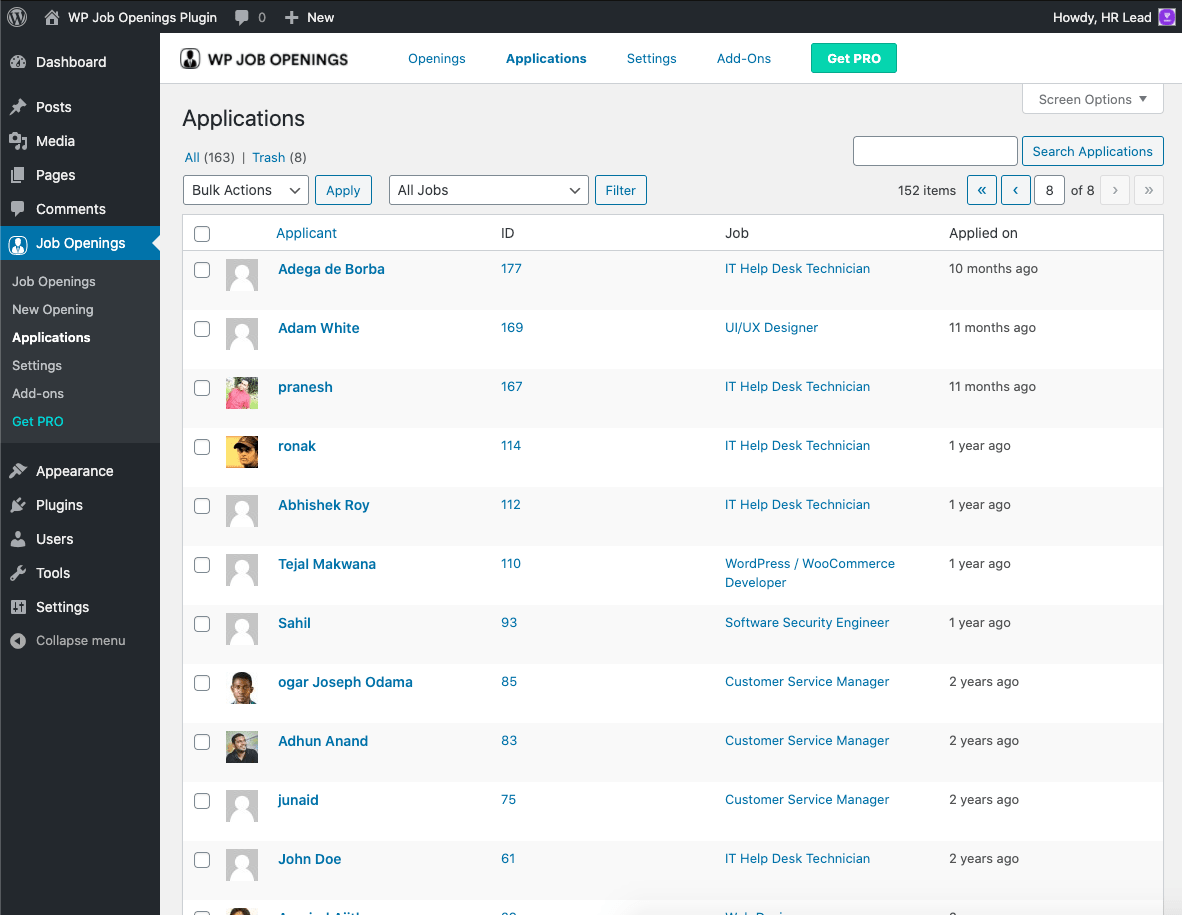
Task: Open Software Security Engineer job link
Action: pos(807,623)
